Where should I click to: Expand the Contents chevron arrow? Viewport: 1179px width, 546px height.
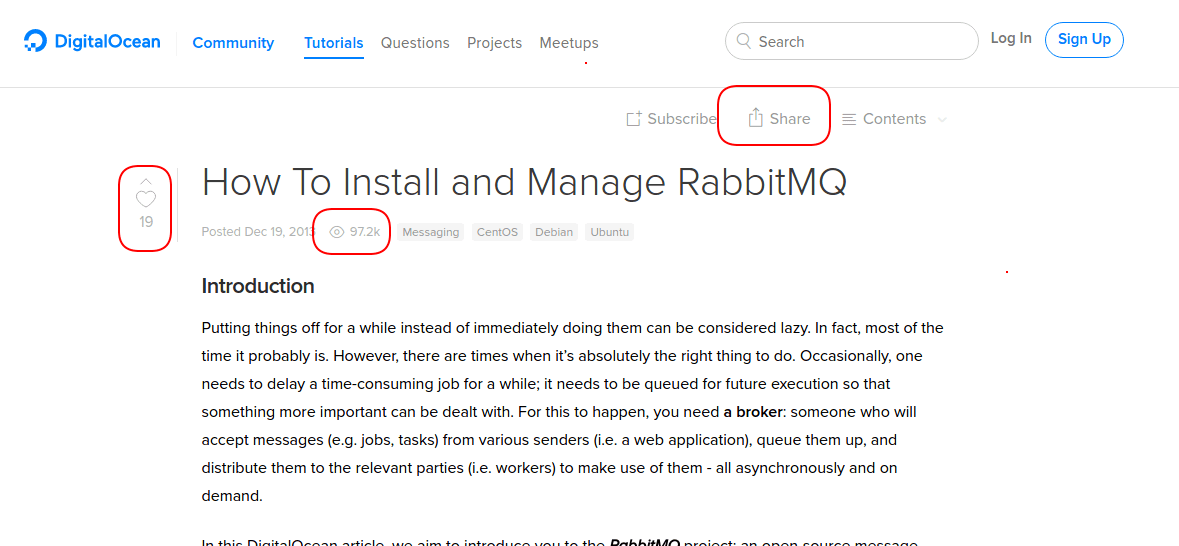pyautogui.click(x=942, y=120)
